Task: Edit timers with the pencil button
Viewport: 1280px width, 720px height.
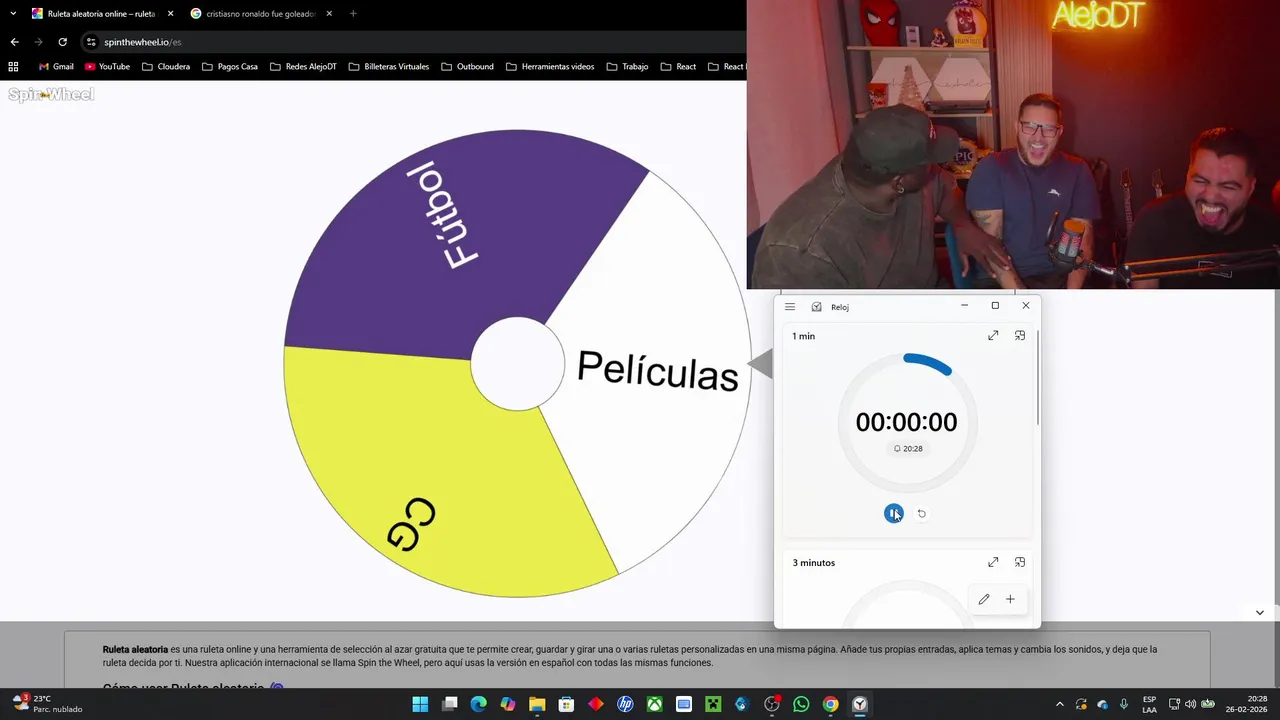Action: click(984, 599)
